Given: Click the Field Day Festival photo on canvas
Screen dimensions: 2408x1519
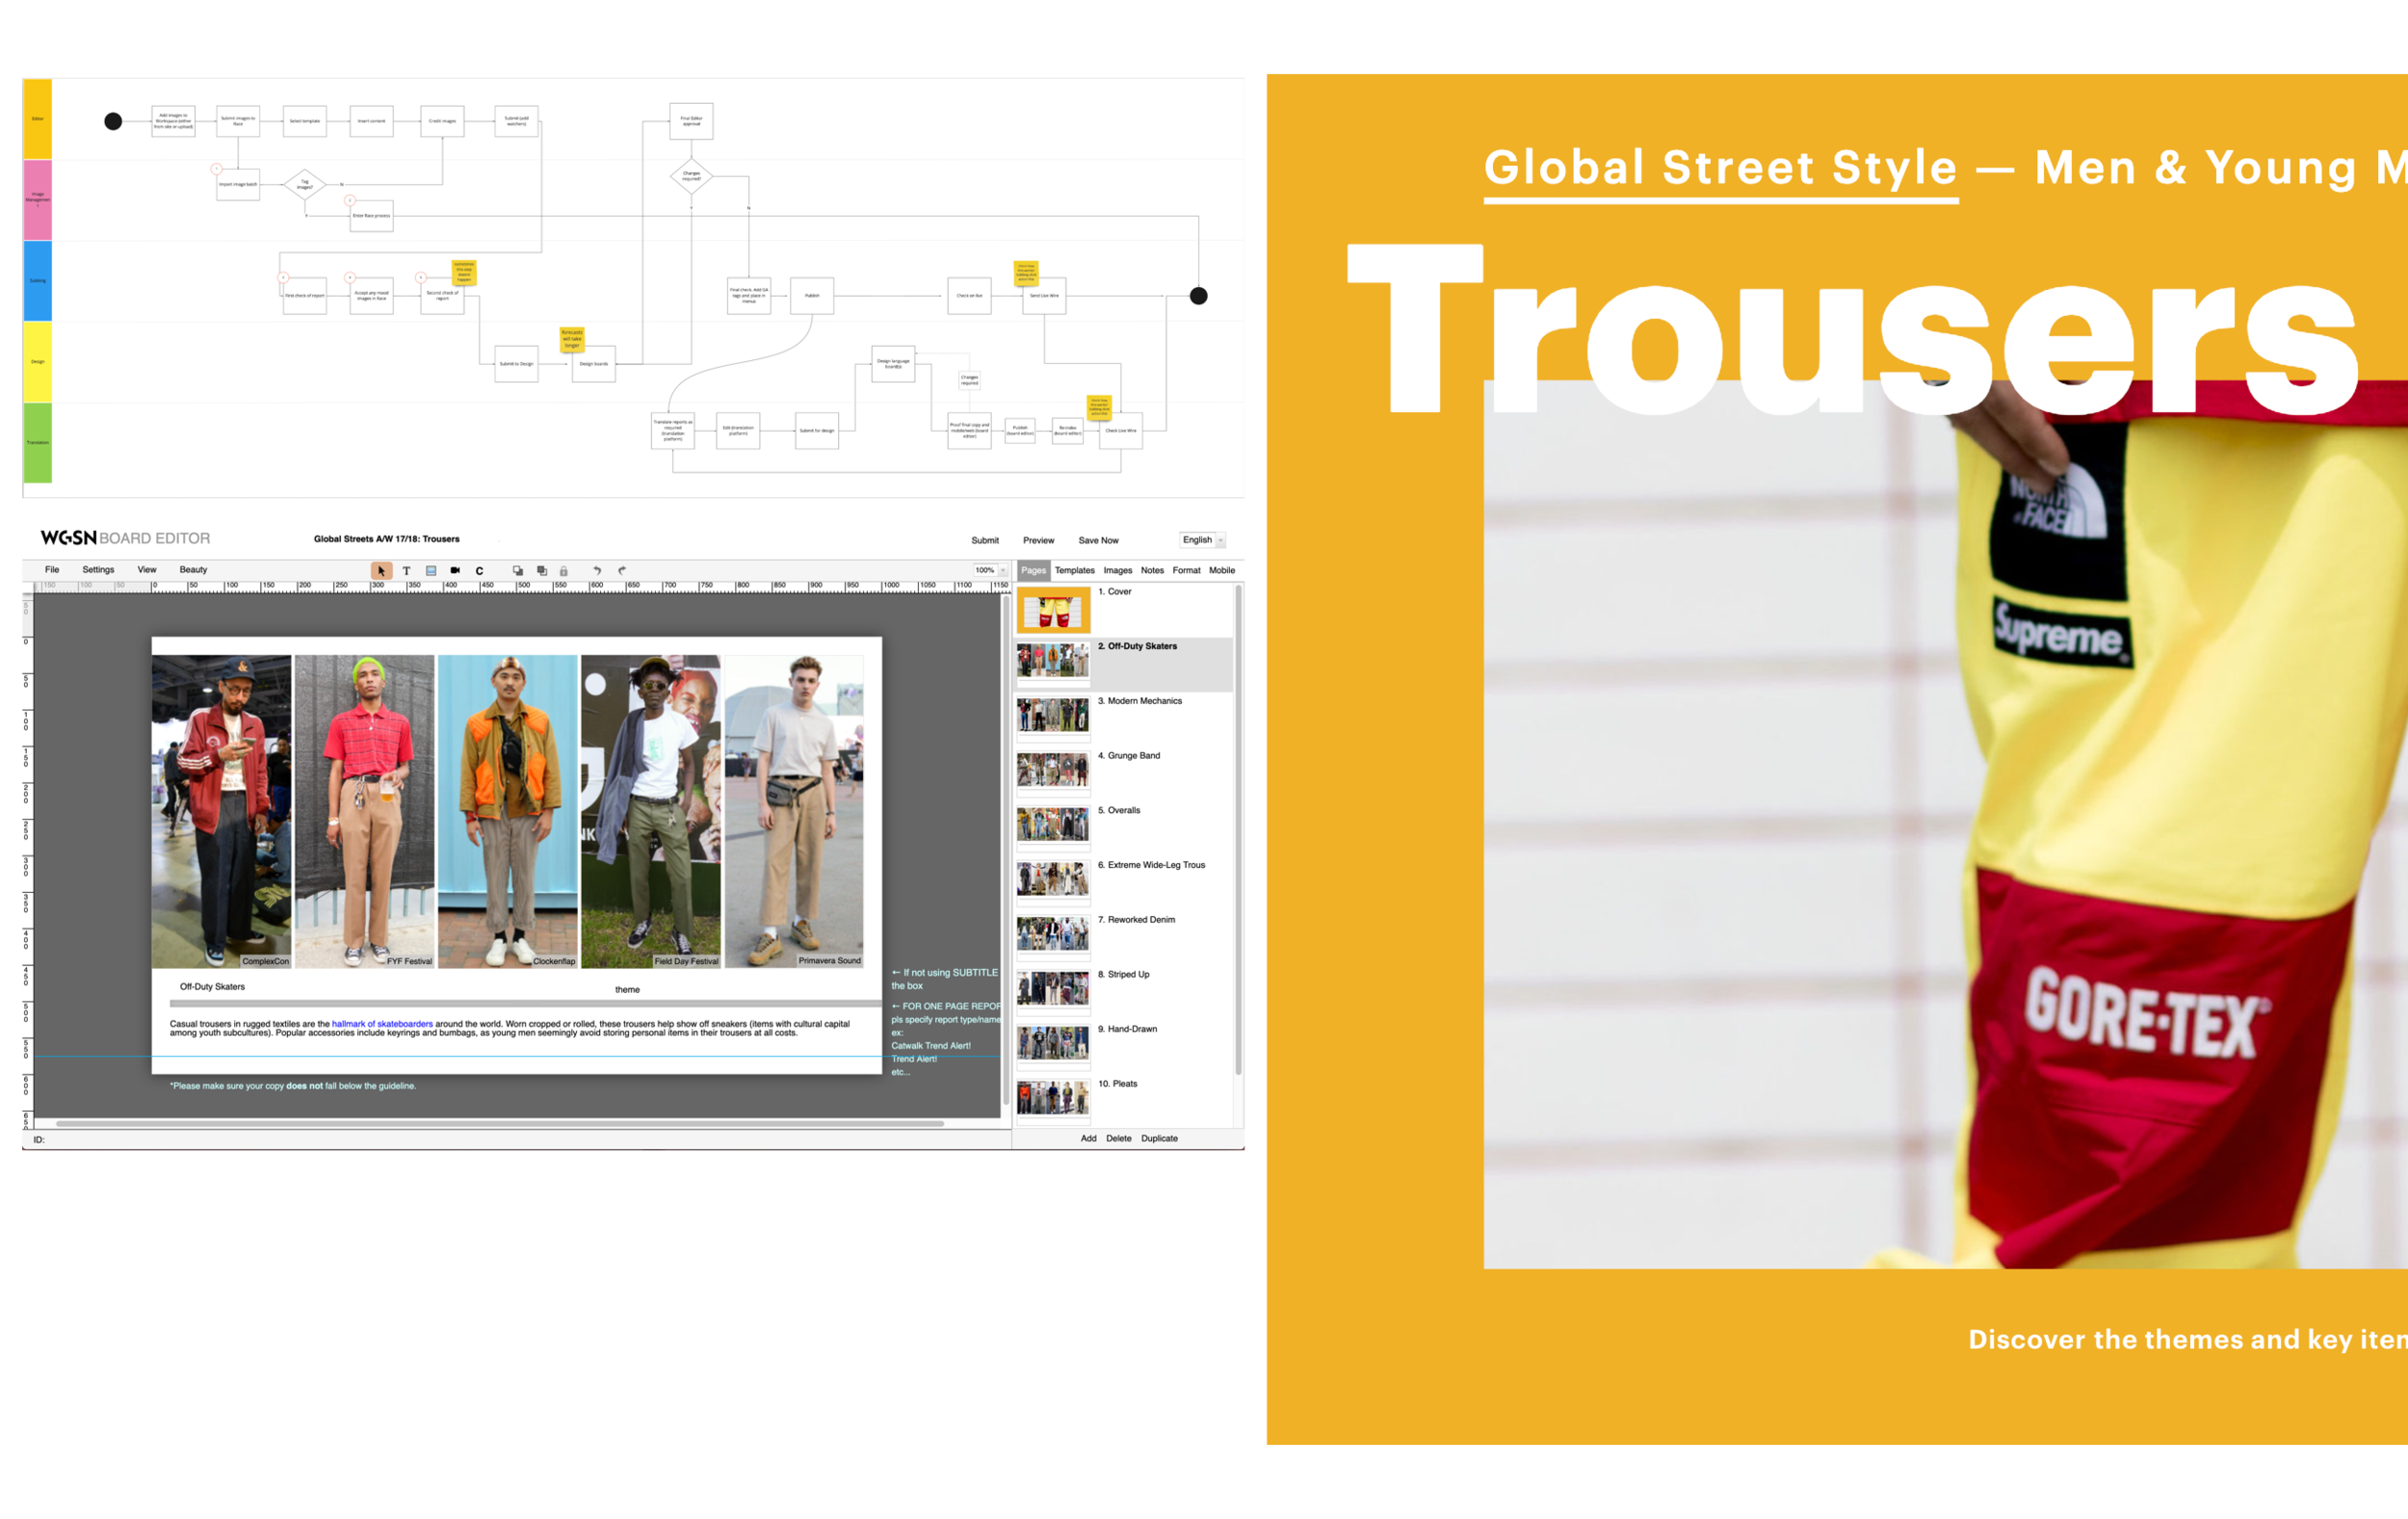Looking at the screenshot, I should click(650, 812).
